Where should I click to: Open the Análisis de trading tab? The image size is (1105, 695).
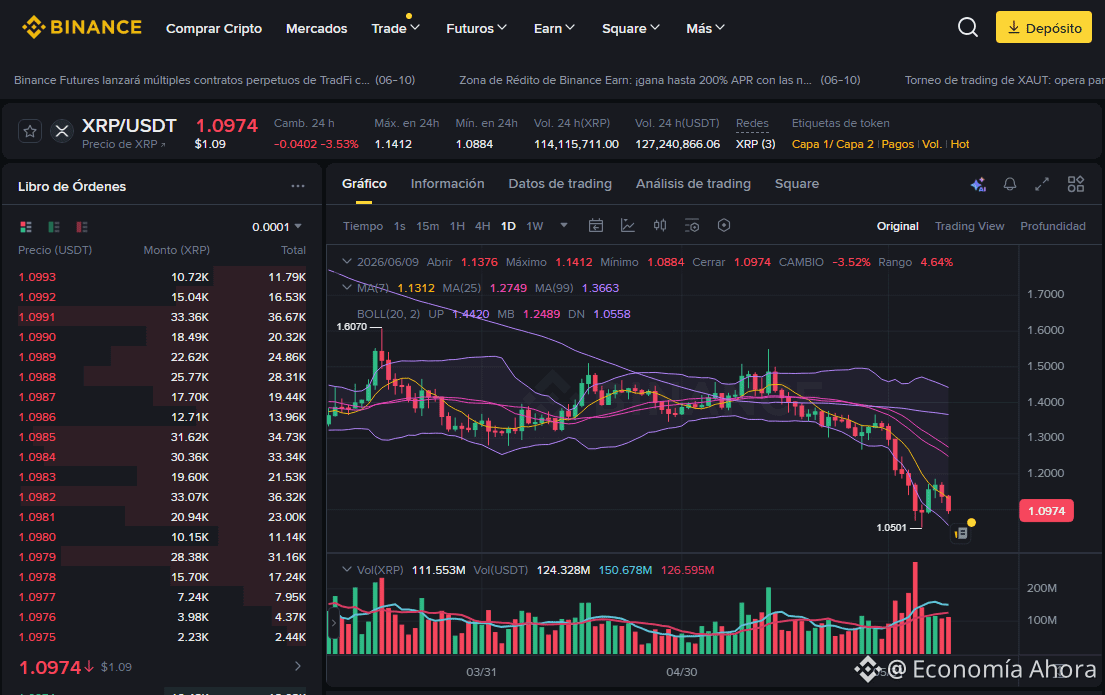click(693, 184)
